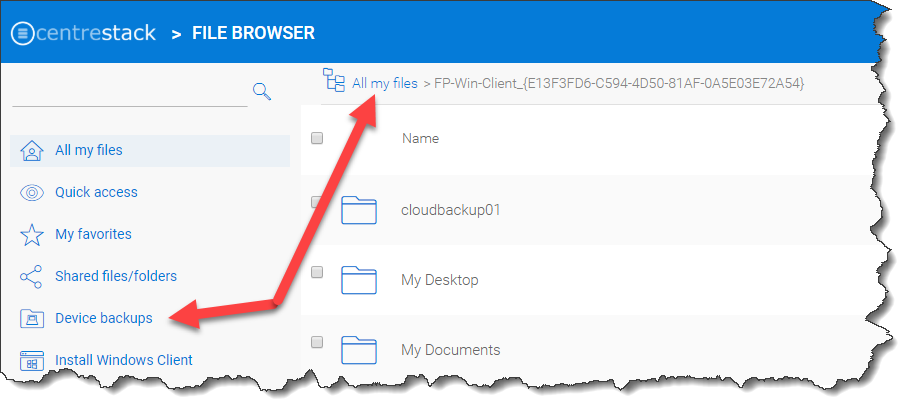Click the FP-Win-Client breadcrumb path text
This screenshot has height=415, width=913.
click(619, 83)
